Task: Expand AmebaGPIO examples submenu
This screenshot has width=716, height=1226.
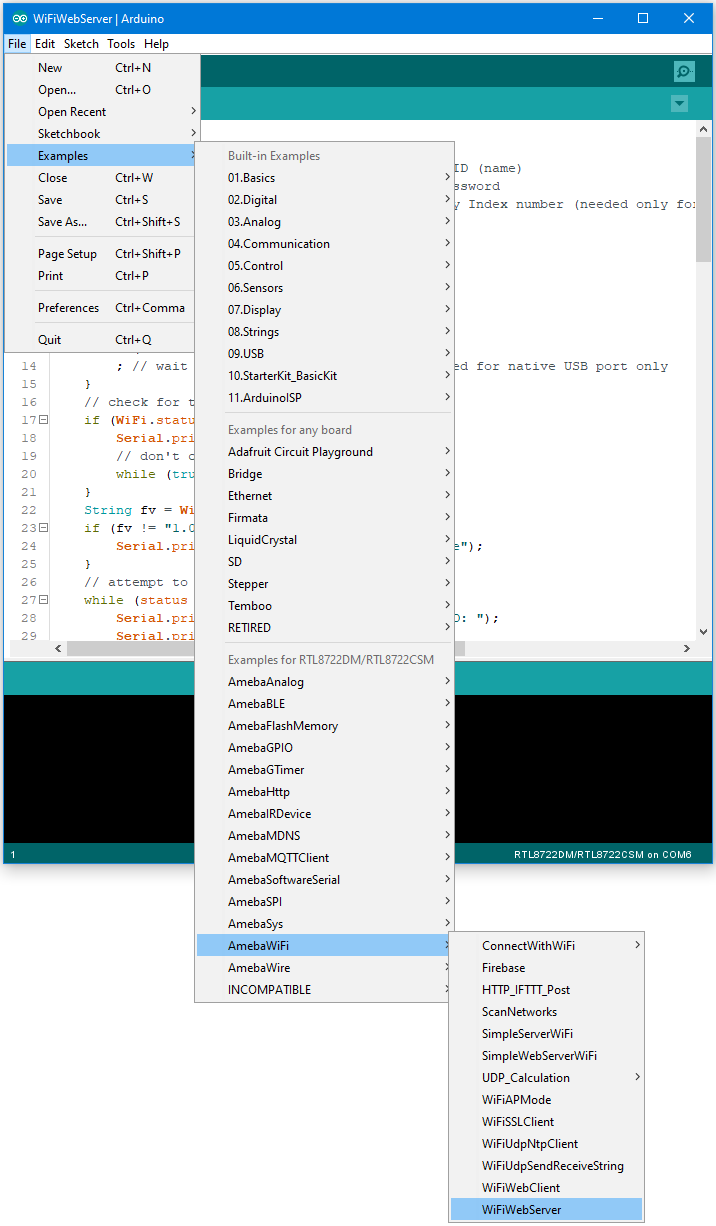Action: (x=325, y=748)
